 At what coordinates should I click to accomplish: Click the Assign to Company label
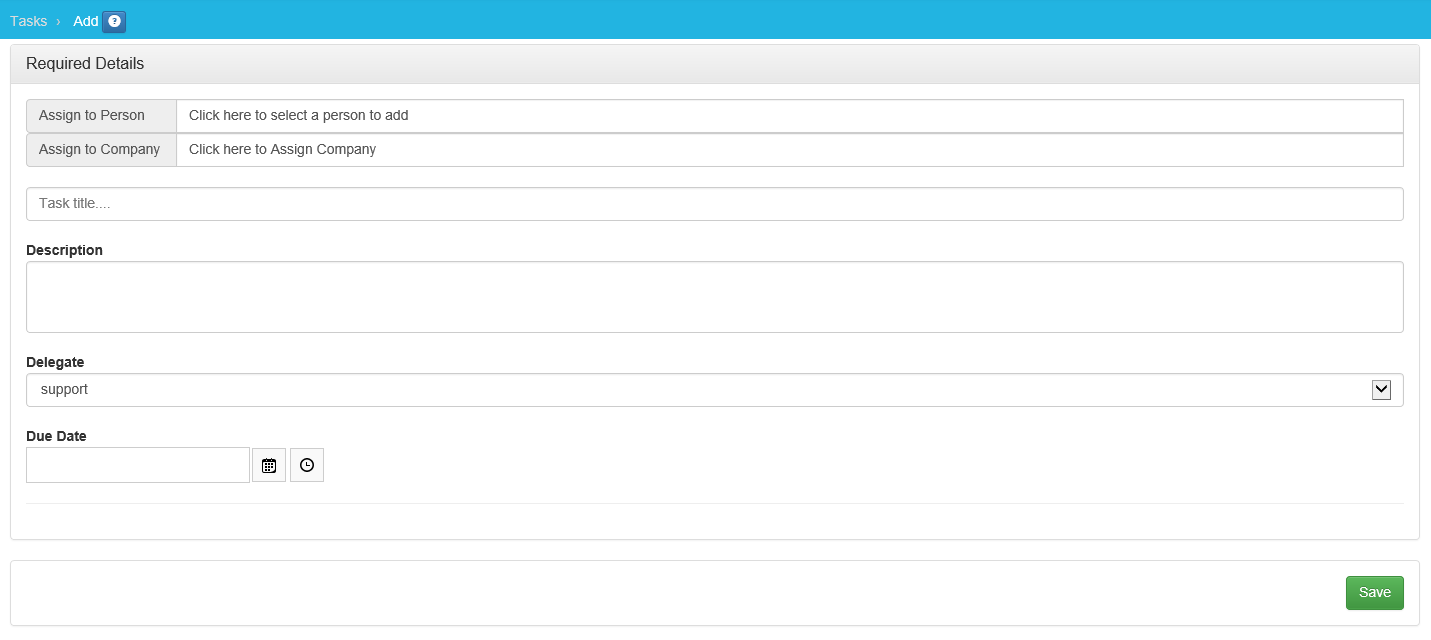click(x=101, y=150)
